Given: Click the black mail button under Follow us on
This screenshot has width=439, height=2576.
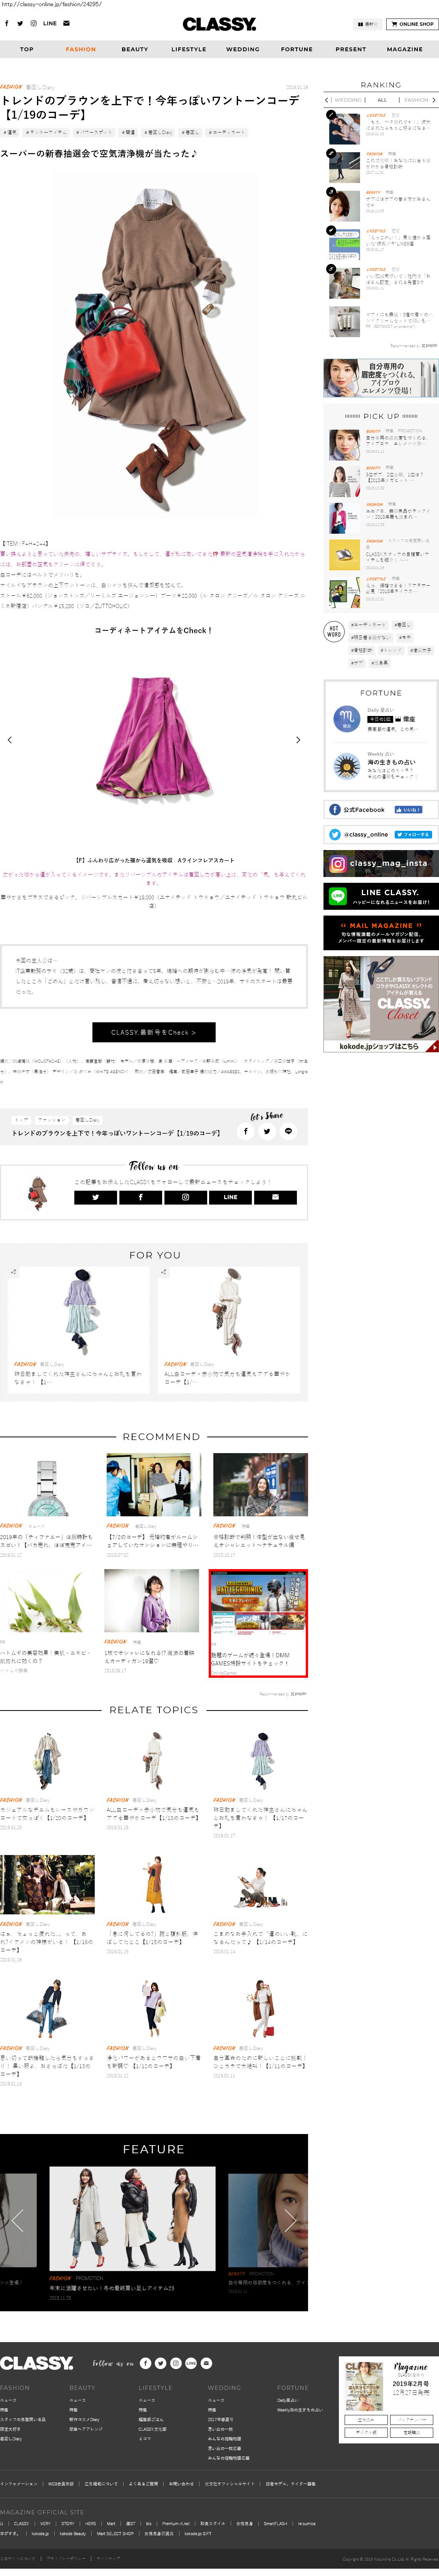Looking at the screenshot, I should (275, 1197).
